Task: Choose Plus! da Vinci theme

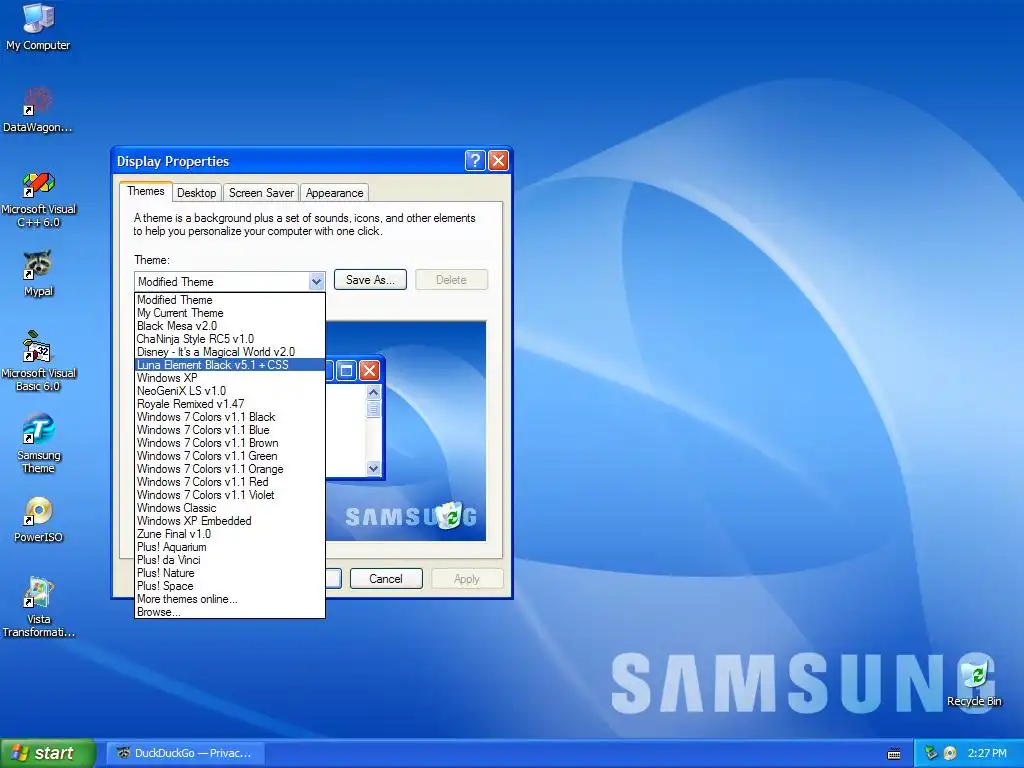Action: coord(230,560)
